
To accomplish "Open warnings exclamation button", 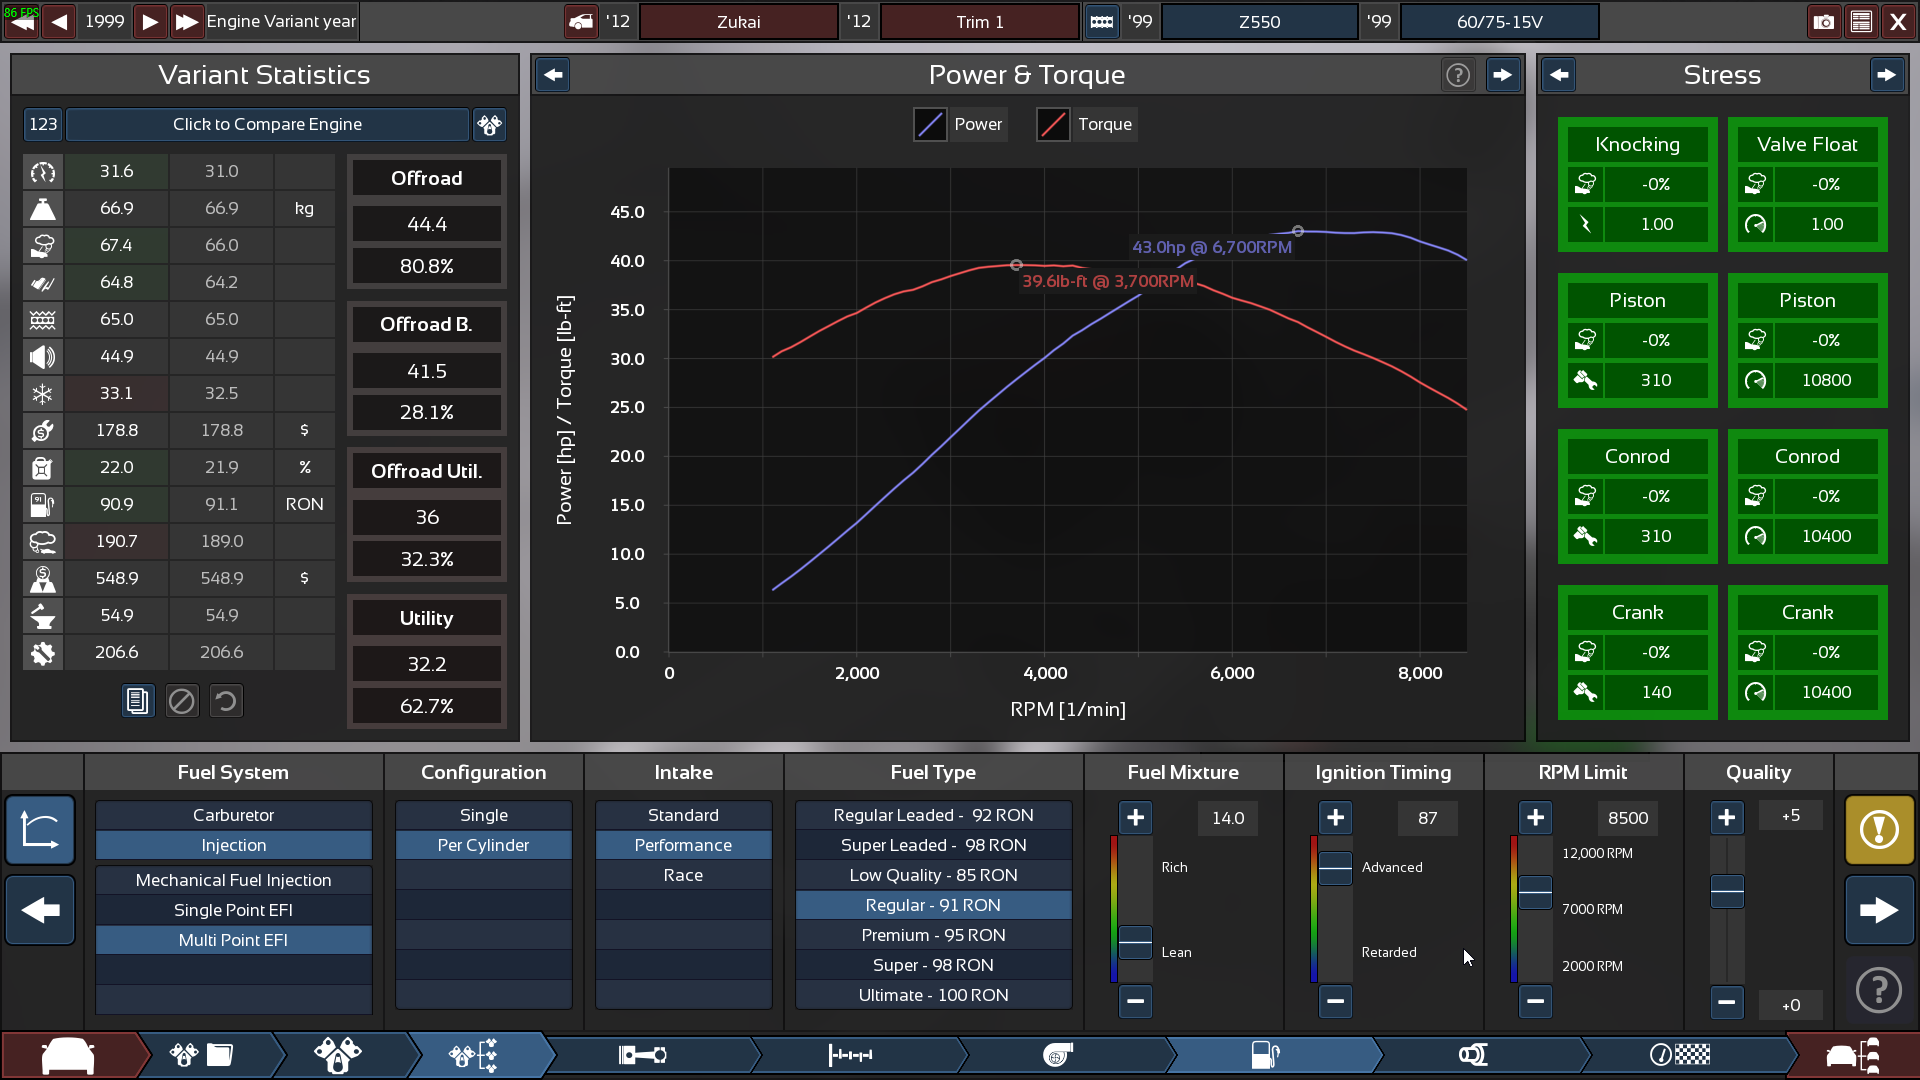I will click(x=1880, y=830).
